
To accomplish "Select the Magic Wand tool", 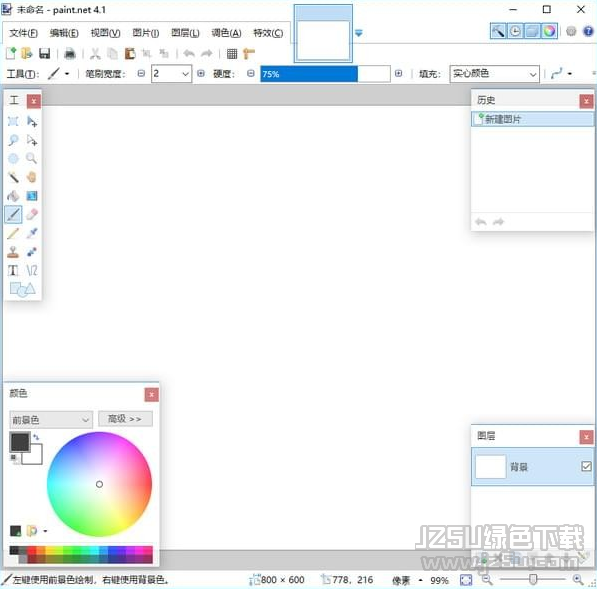I will 13,177.
